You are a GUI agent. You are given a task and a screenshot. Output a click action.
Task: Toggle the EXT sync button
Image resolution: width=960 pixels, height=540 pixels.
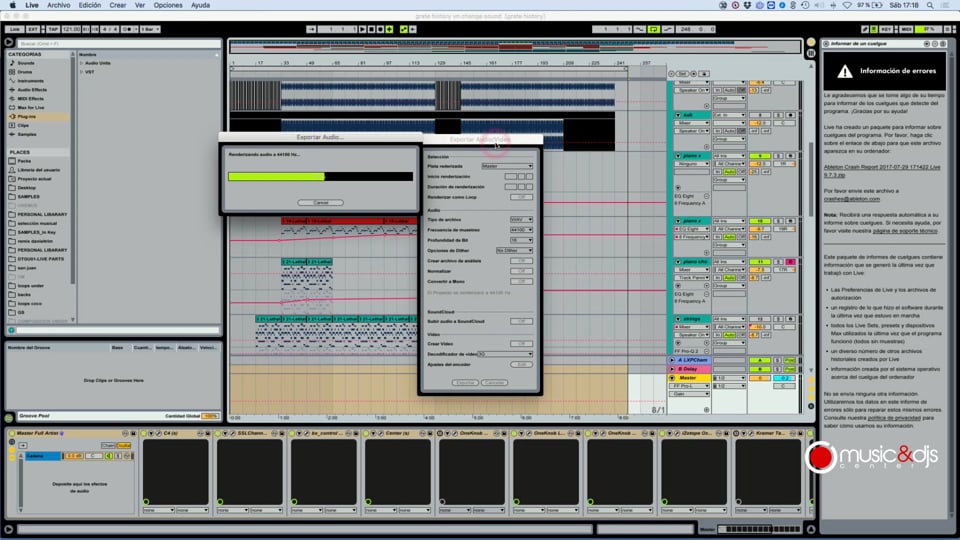pos(32,29)
